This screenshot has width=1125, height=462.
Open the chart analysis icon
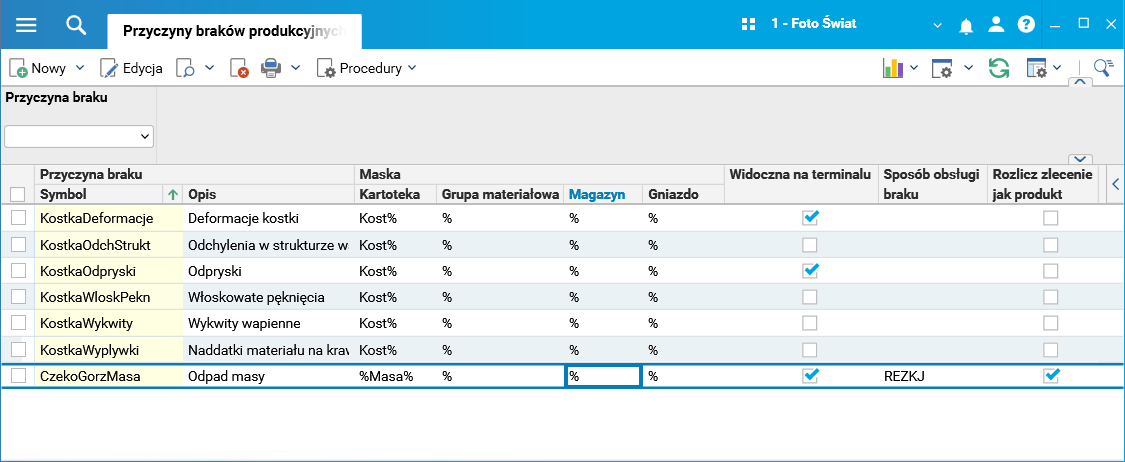click(892, 68)
